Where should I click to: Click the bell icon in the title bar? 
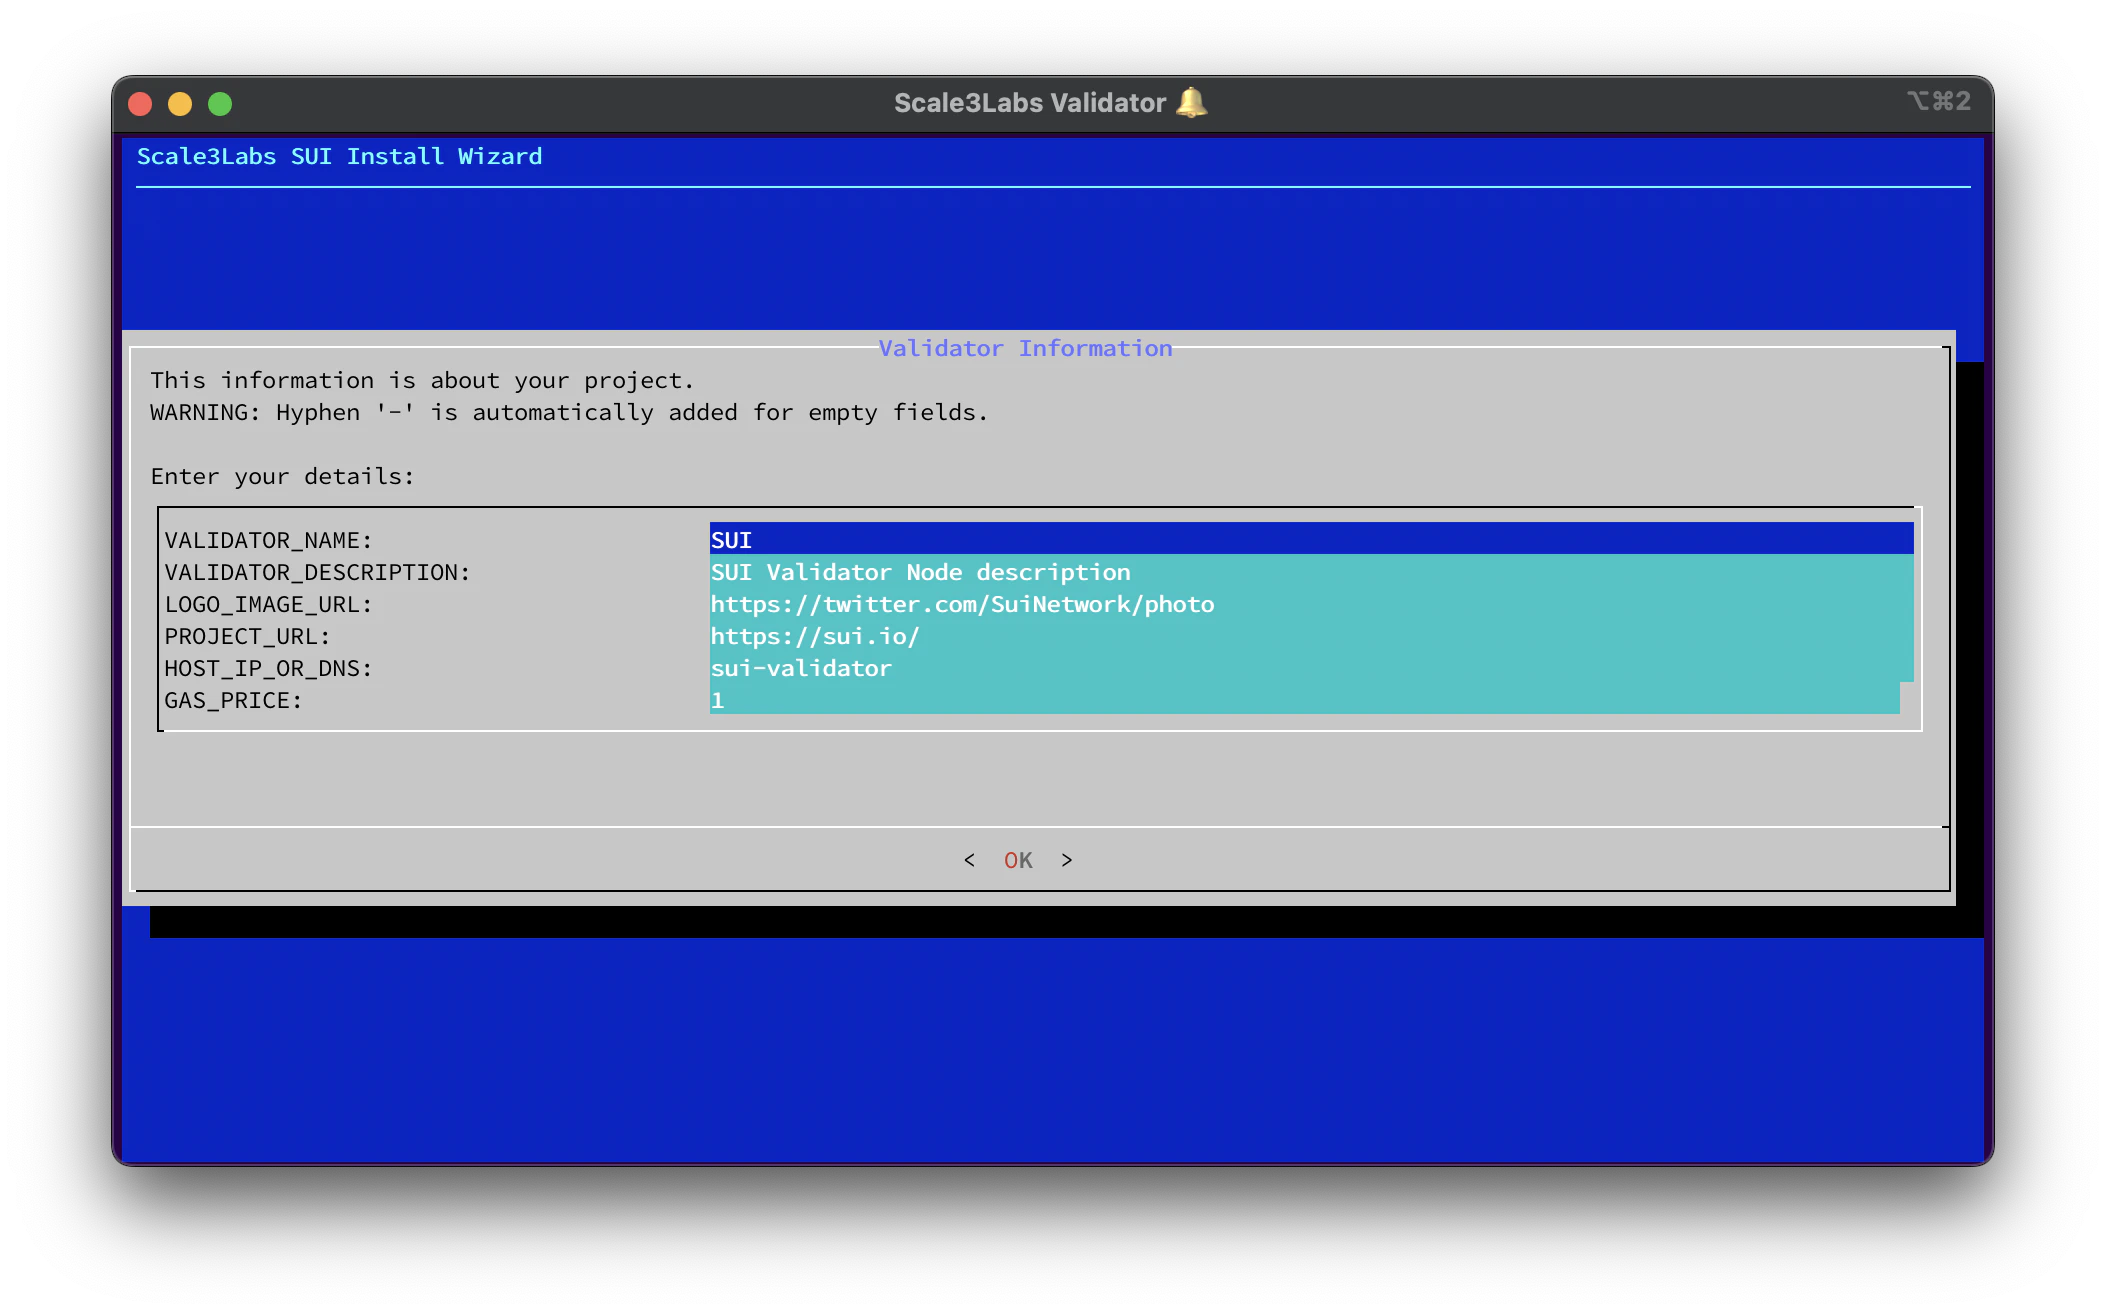point(1191,102)
